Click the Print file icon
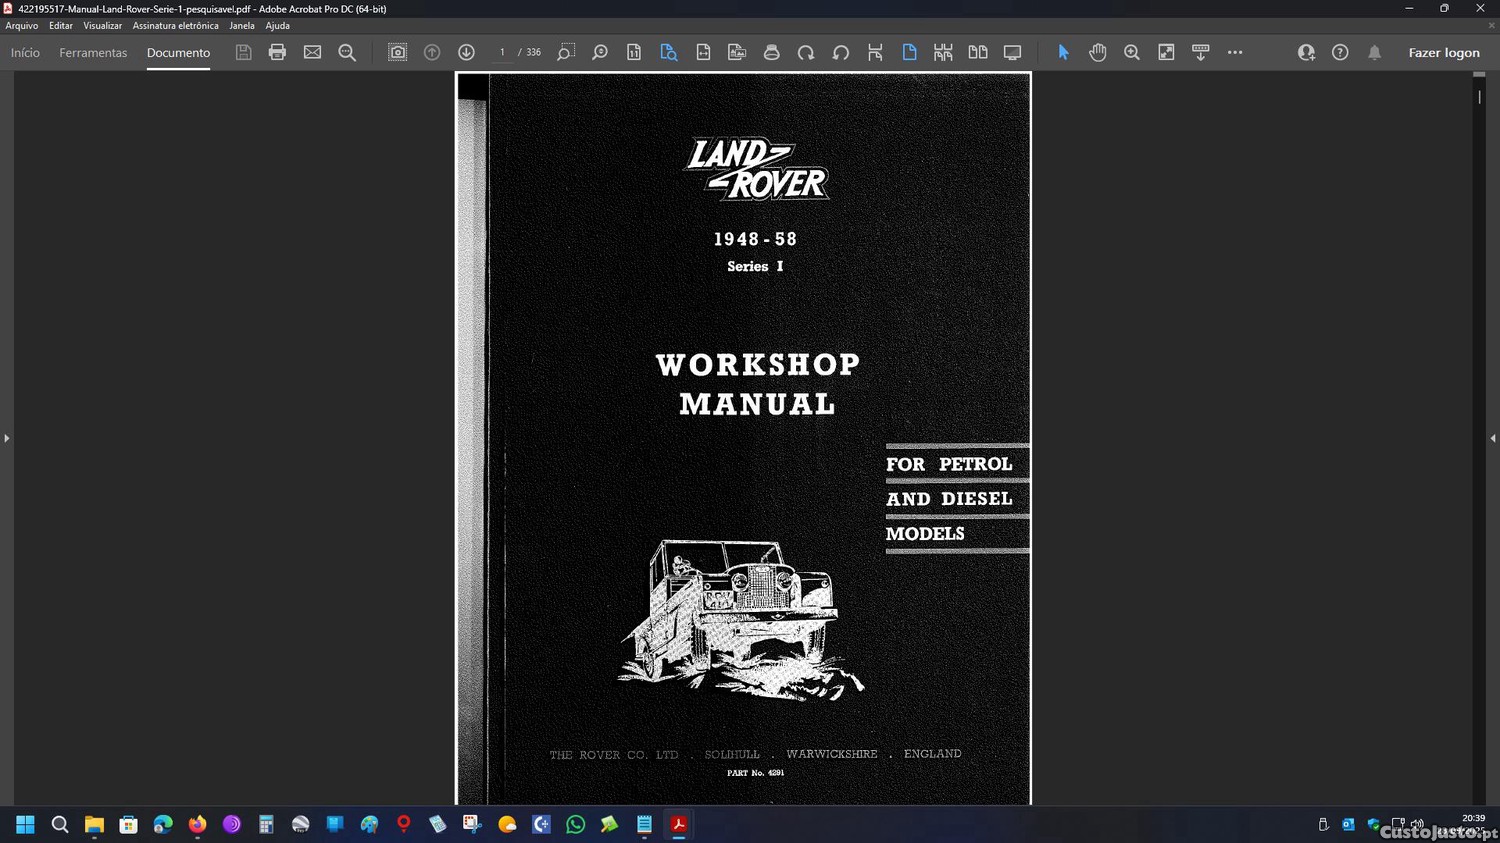The image size is (1500, 843). pos(277,53)
